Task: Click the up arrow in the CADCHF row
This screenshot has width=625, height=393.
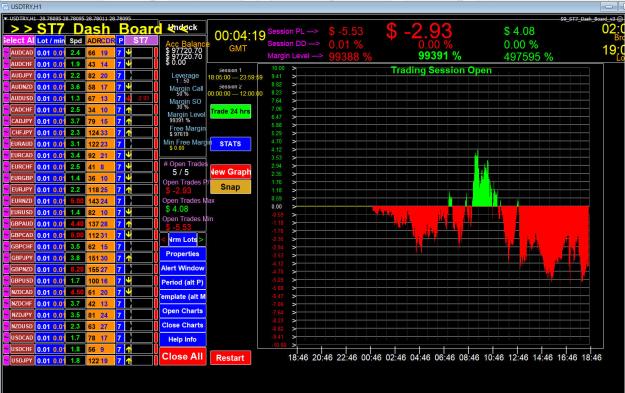Action: [129, 110]
